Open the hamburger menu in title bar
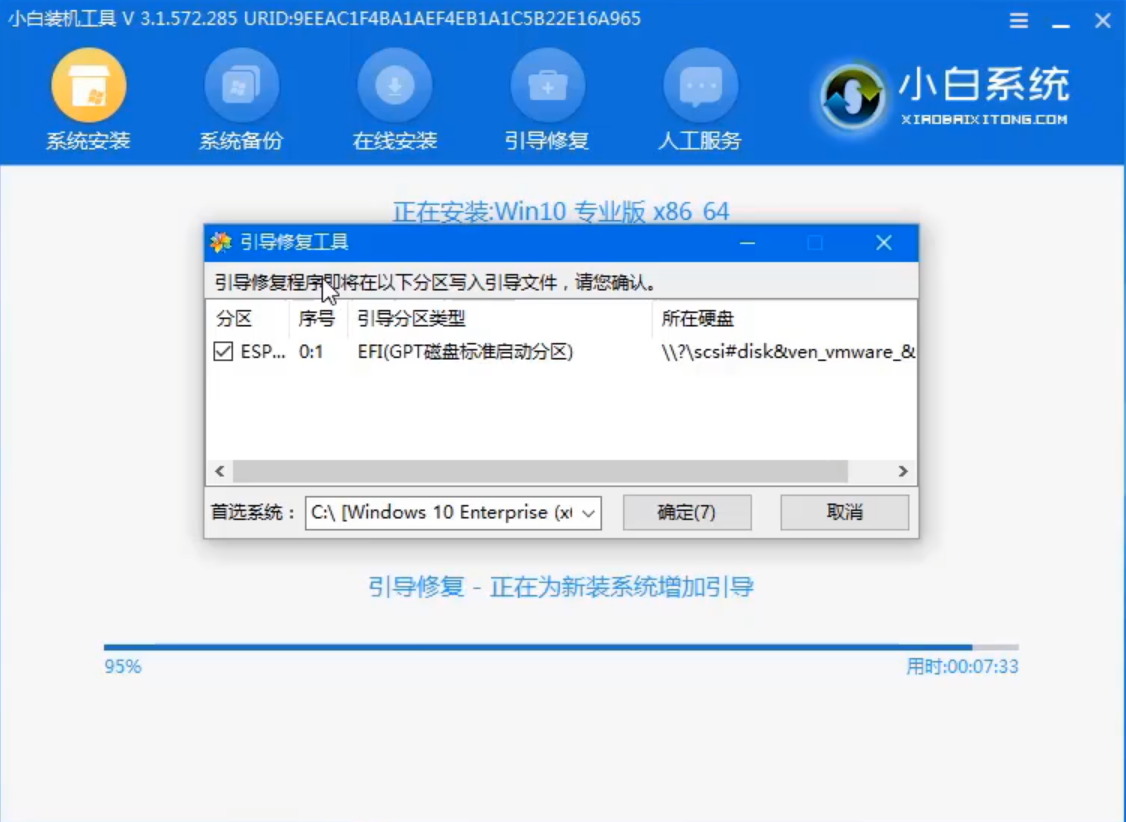 click(x=1018, y=19)
